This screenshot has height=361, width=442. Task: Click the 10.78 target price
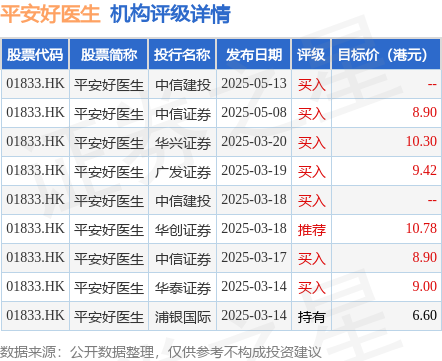(421, 228)
